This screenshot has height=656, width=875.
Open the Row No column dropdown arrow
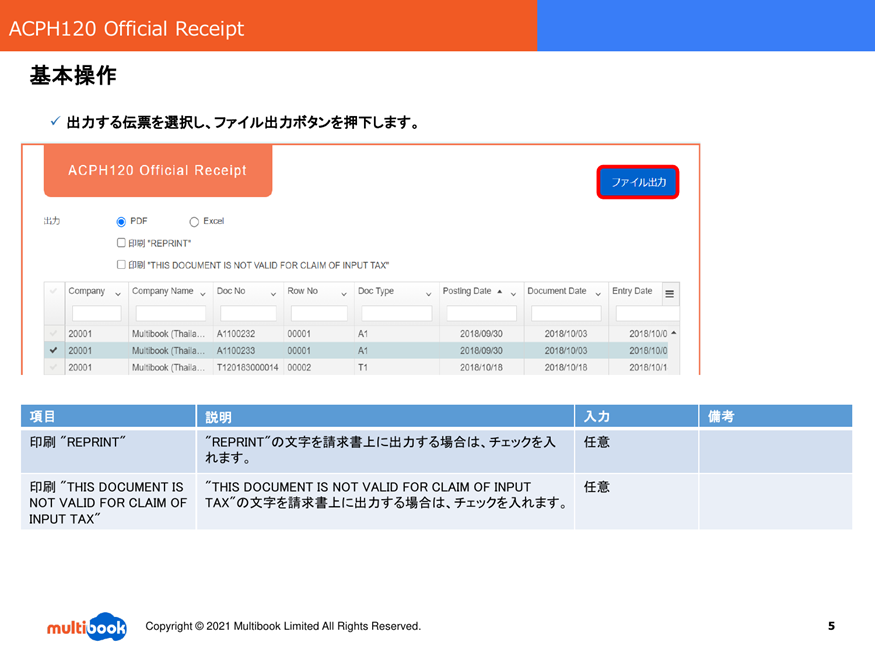344,294
